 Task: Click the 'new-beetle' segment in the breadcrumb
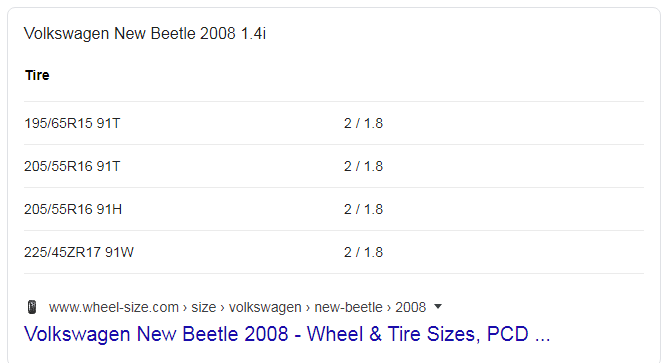click(x=348, y=307)
